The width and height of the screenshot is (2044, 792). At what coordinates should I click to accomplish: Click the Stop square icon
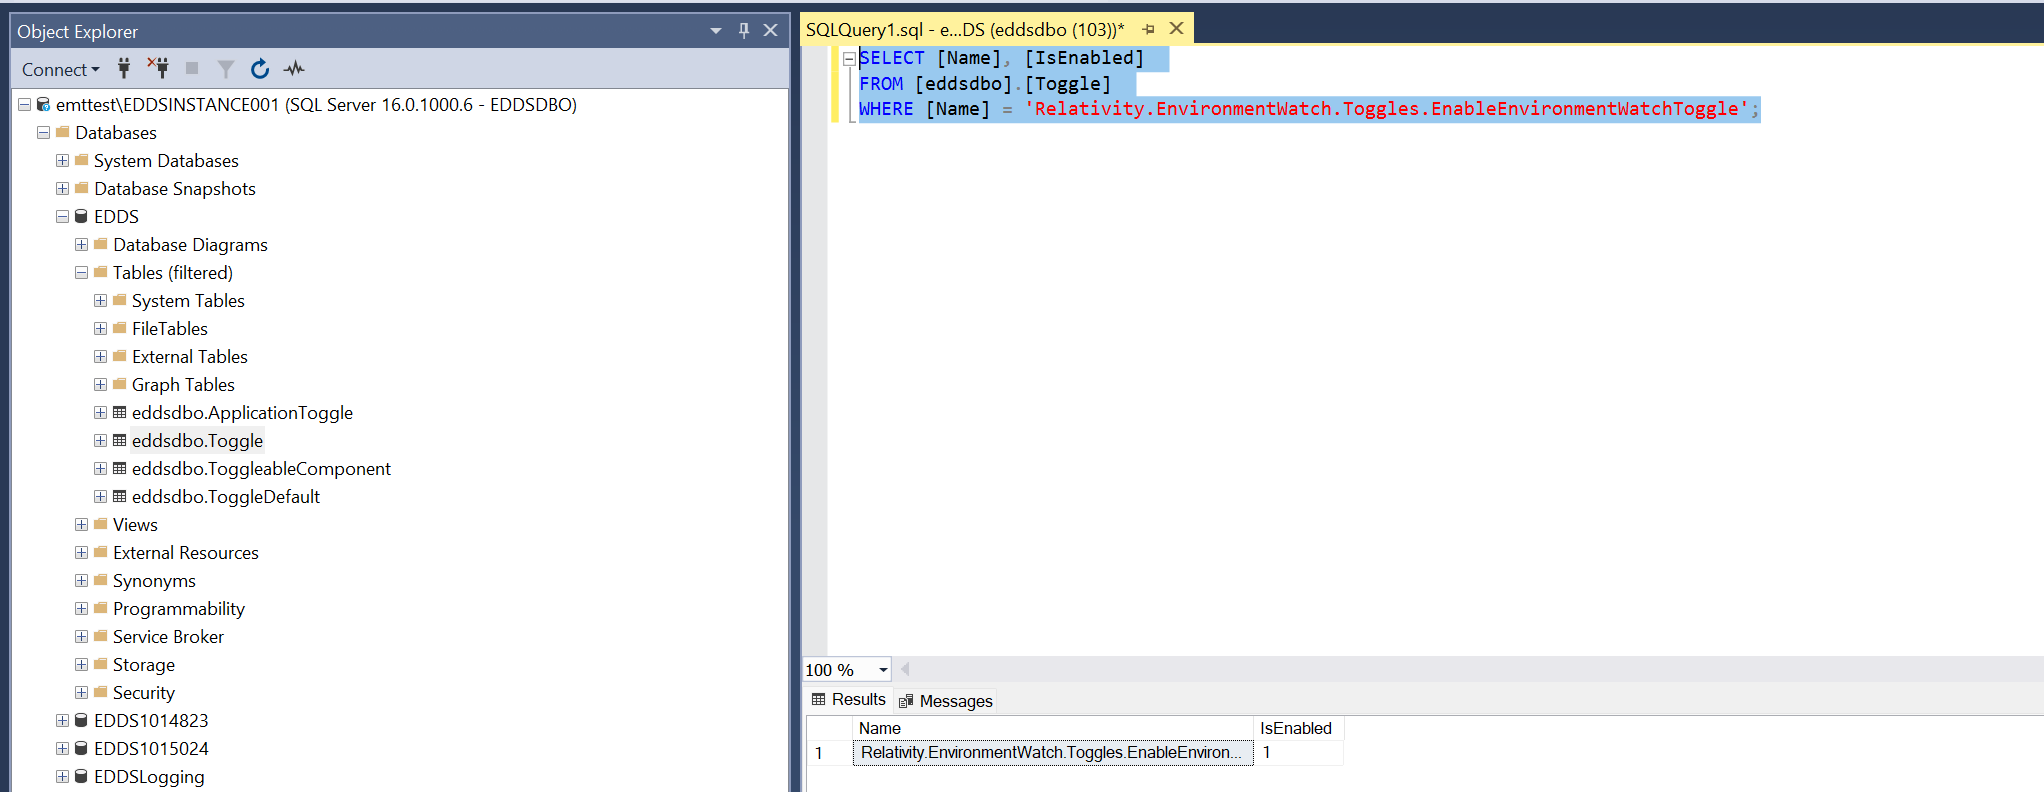(x=192, y=69)
